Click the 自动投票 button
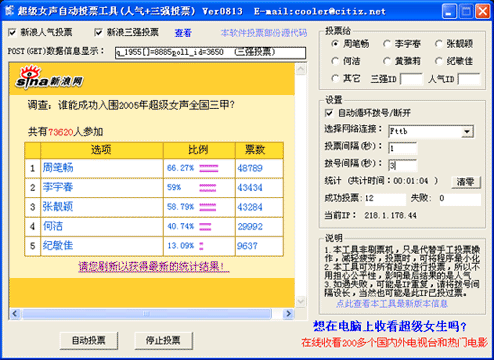Screen dimensions: 494x360 tap(89, 340)
